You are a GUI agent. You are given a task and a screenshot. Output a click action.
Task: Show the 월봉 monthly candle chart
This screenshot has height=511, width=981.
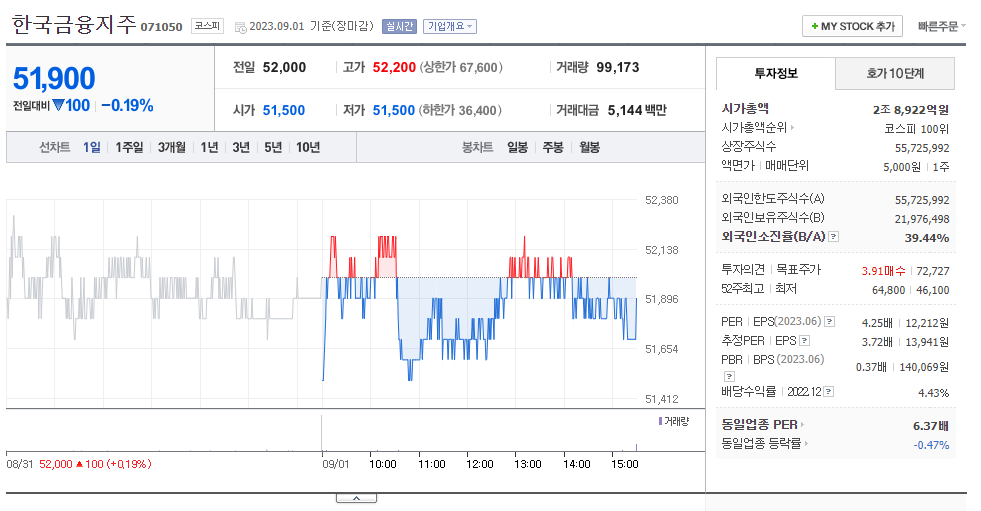(589, 147)
